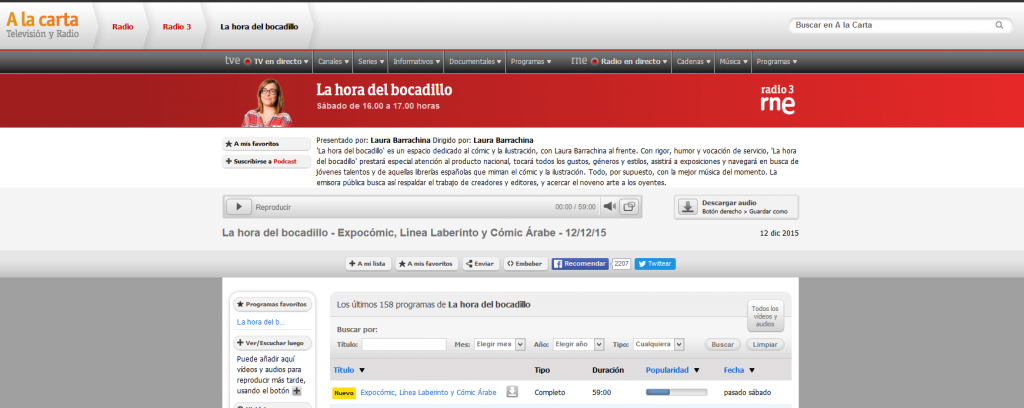Screen dimensions: 1024x408
Task: Go to the Radio breadcrumb
Action: 123,27
